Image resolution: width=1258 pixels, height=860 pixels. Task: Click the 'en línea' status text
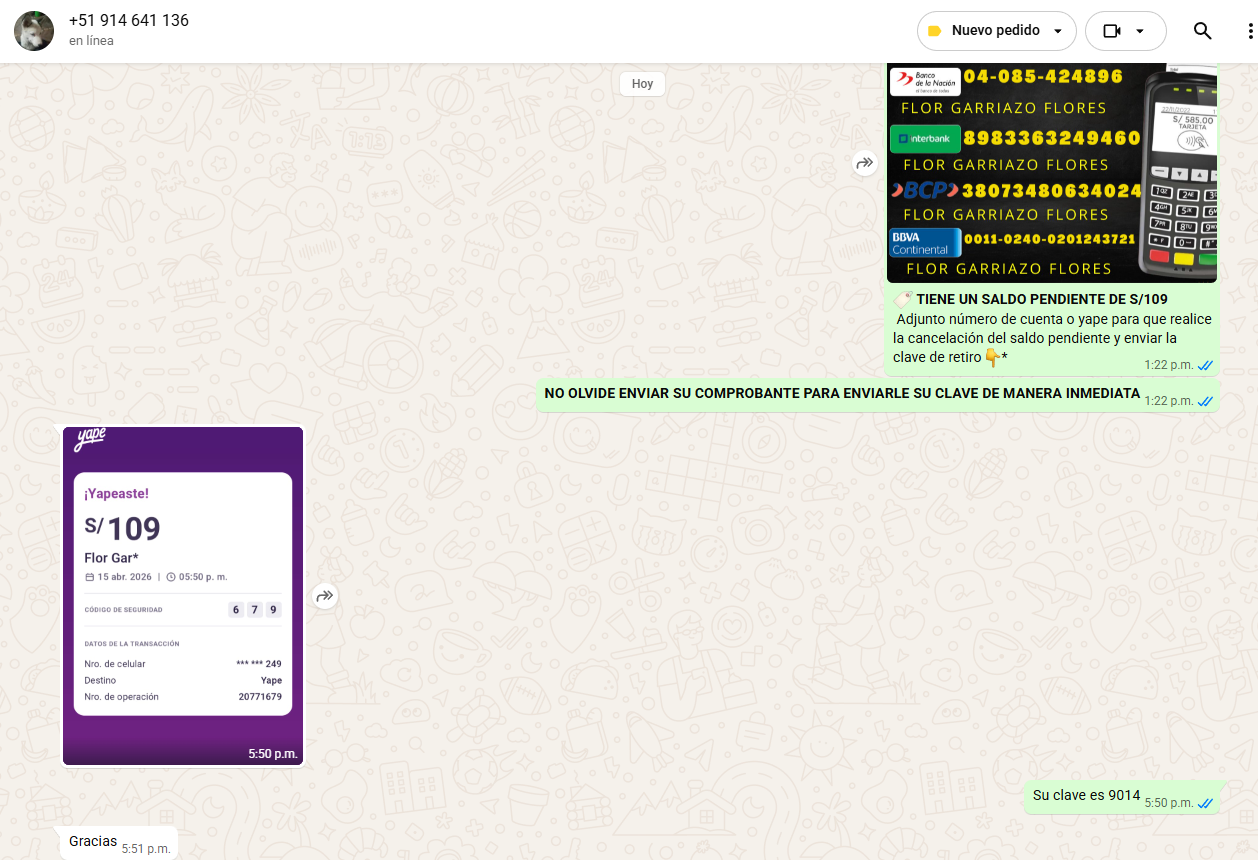(x=91, y=41)
